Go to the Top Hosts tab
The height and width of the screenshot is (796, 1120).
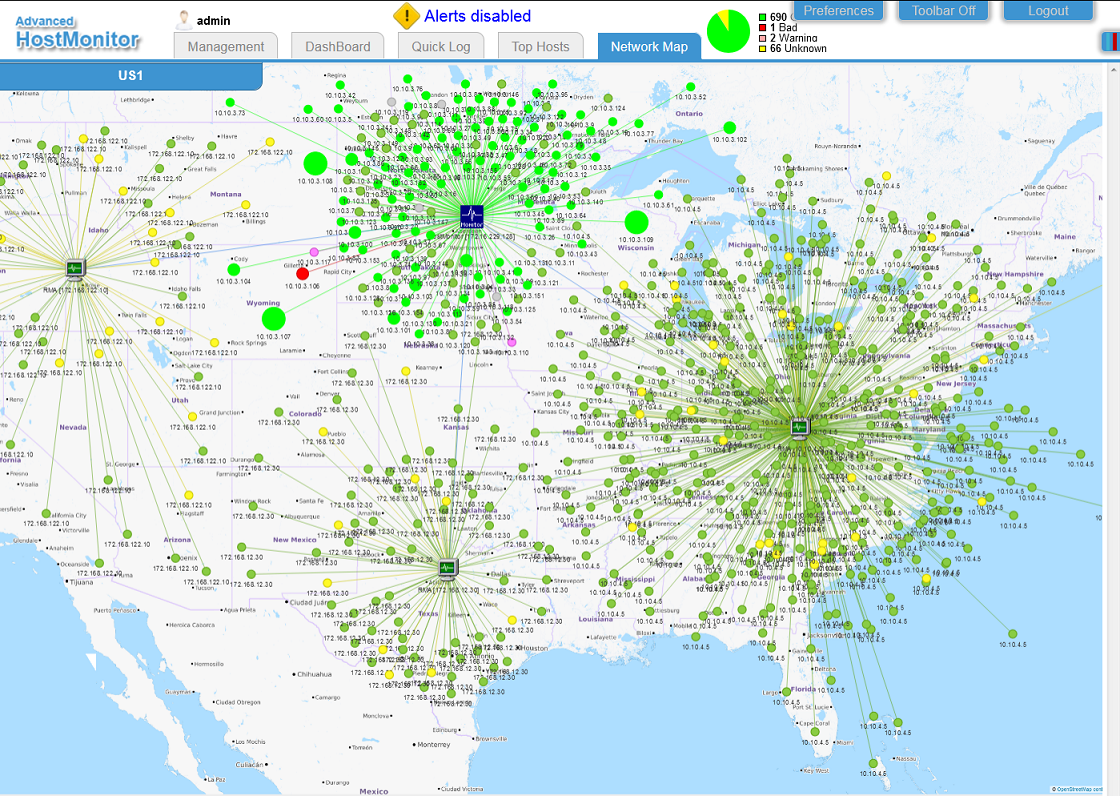pyautogui.click(x=541, y=46)
